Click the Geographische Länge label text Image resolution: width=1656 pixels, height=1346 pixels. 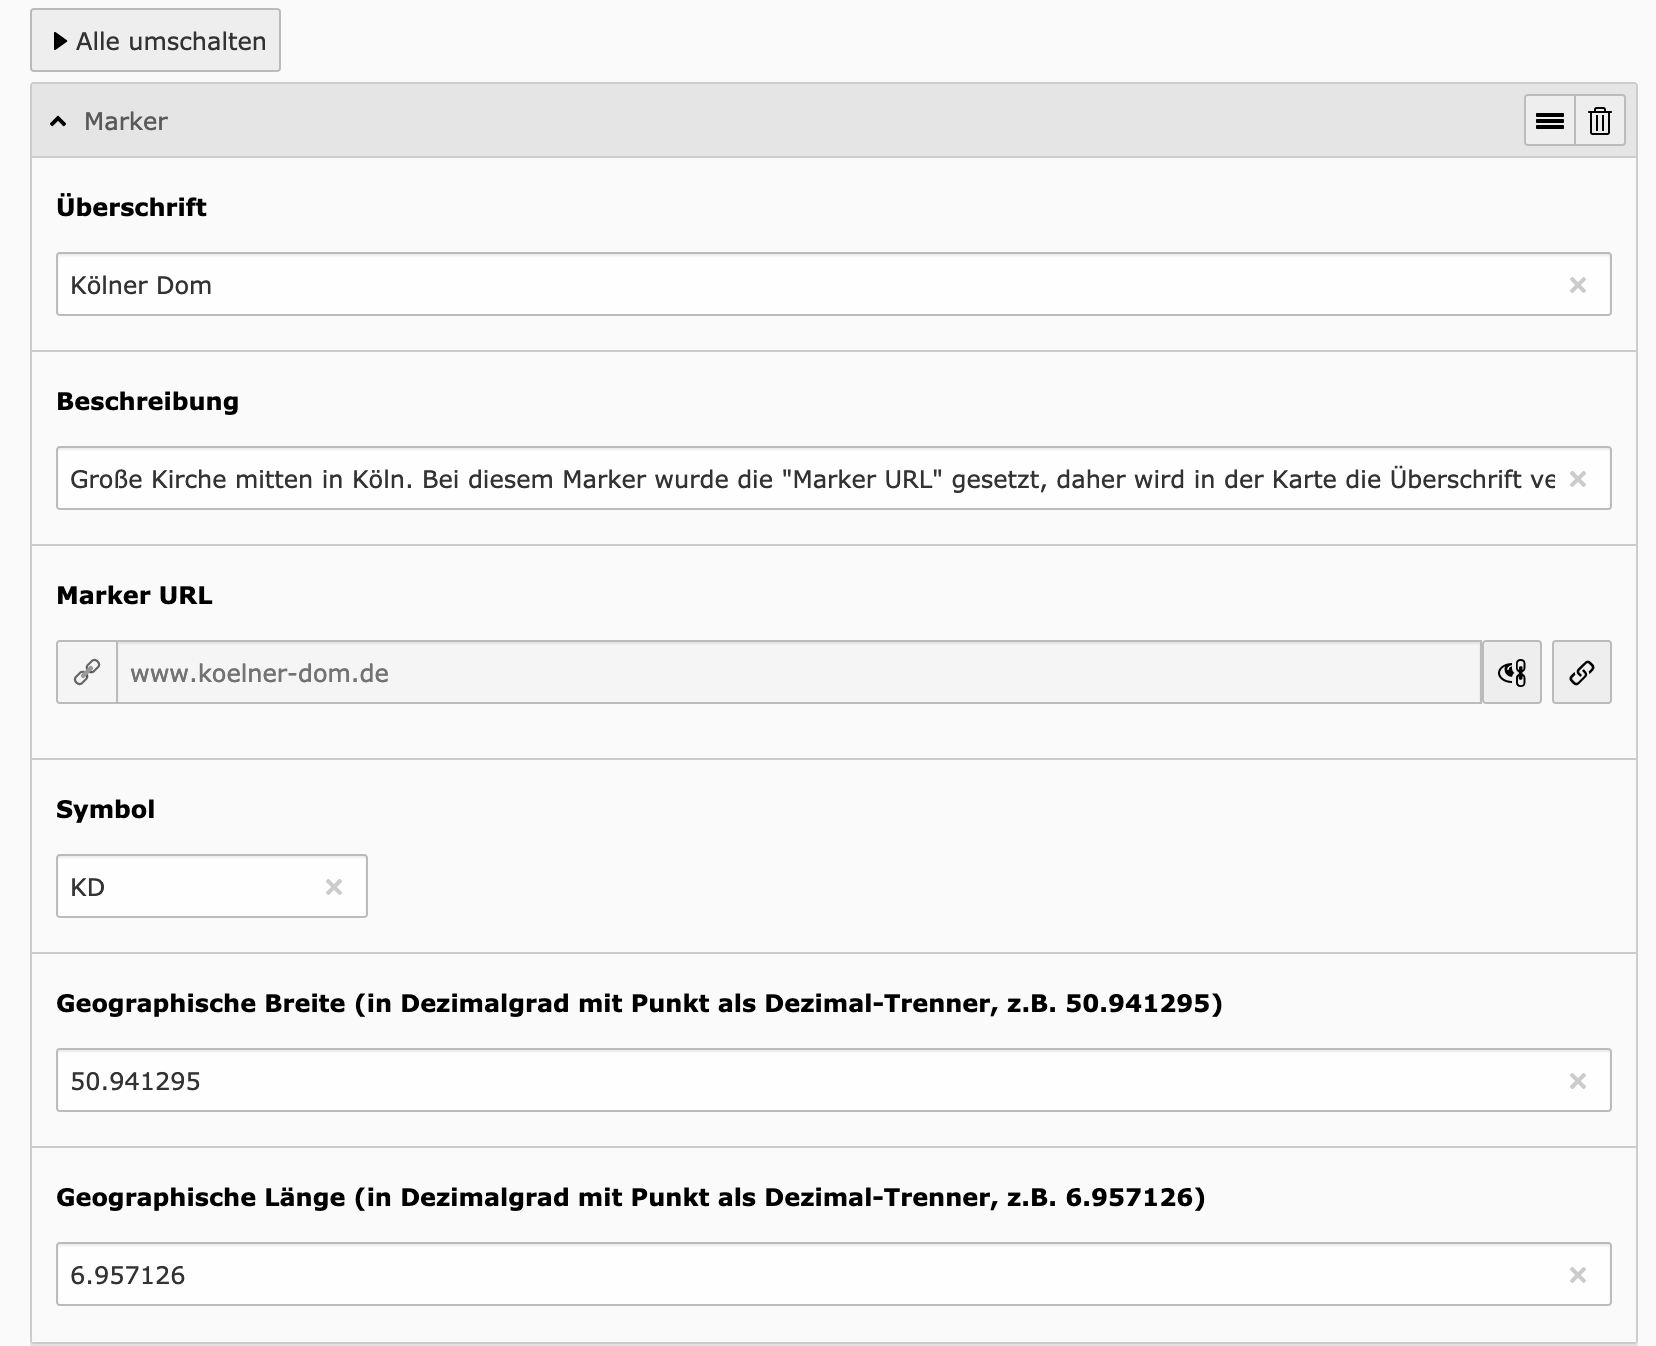[630, 1198]
